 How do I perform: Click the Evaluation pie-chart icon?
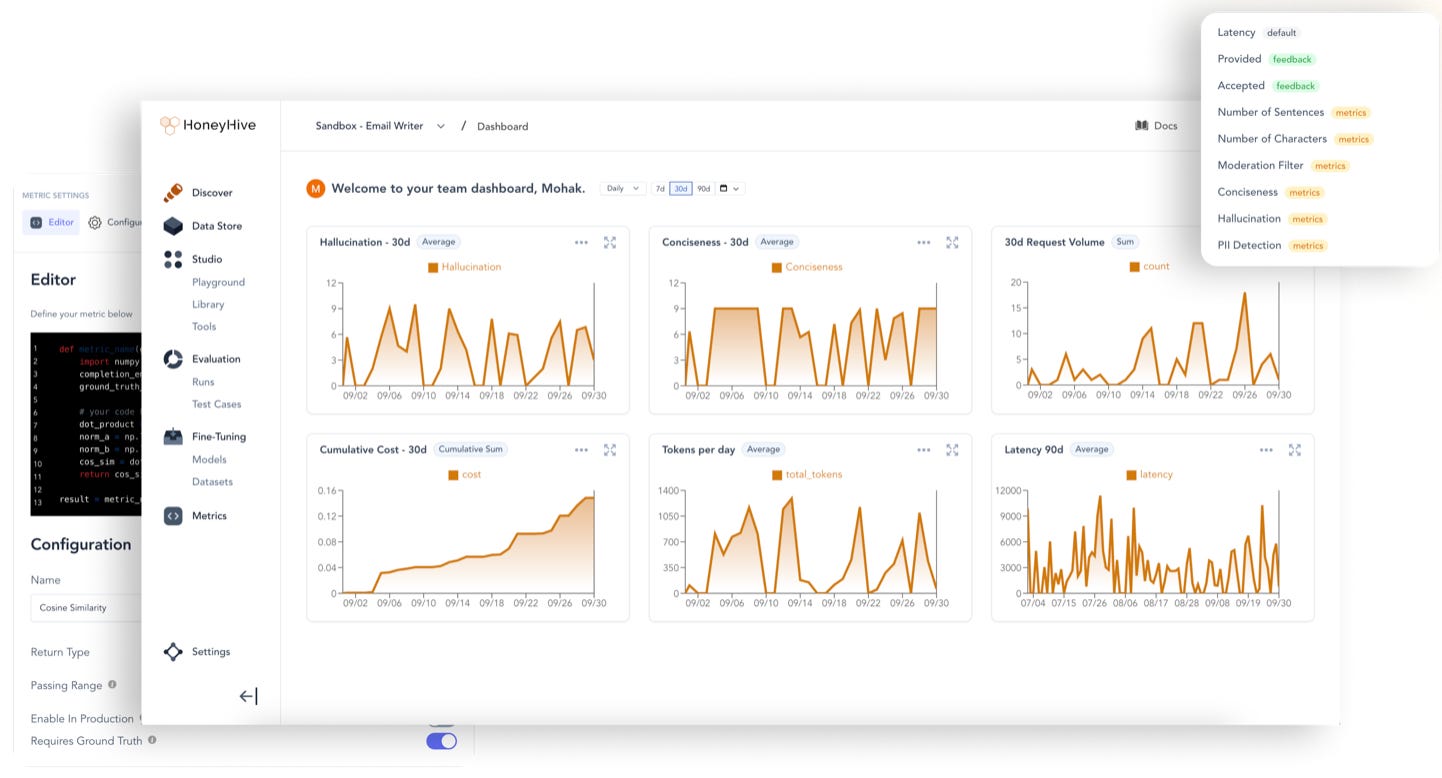(173, 359)
